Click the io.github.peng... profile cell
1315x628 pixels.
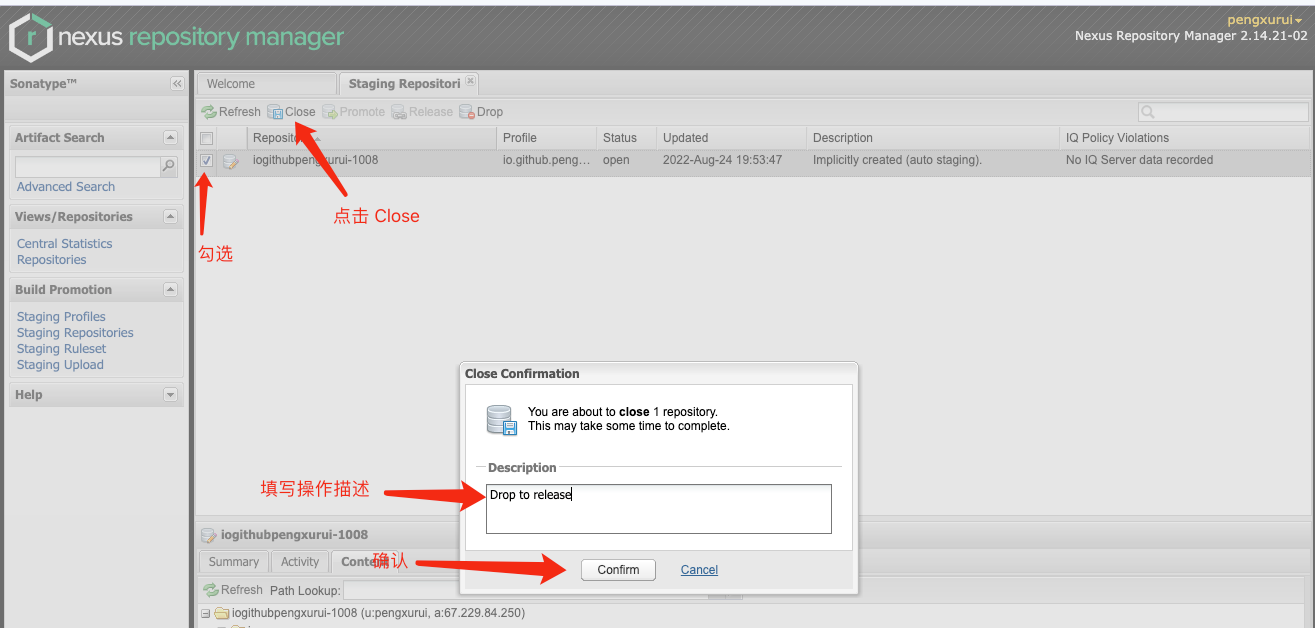[x=546, y=160]
